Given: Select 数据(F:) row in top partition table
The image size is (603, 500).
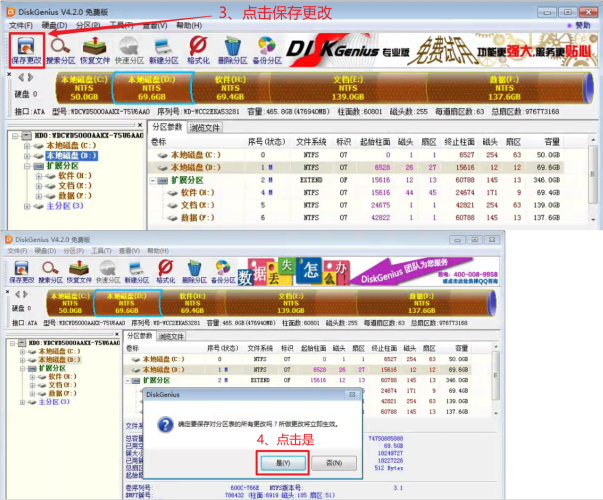Looking at the screenshot, I should pyautogui.click(x=355, y=218).
